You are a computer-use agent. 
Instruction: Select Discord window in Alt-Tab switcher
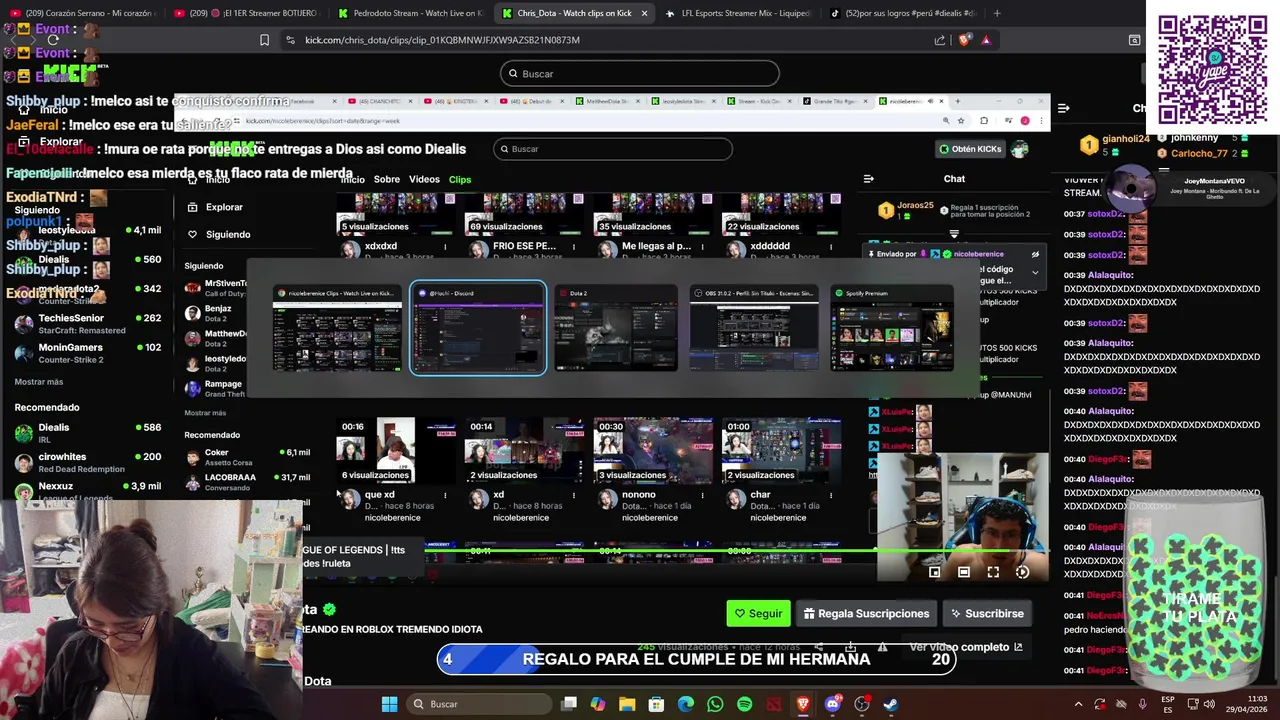(478, 328)
